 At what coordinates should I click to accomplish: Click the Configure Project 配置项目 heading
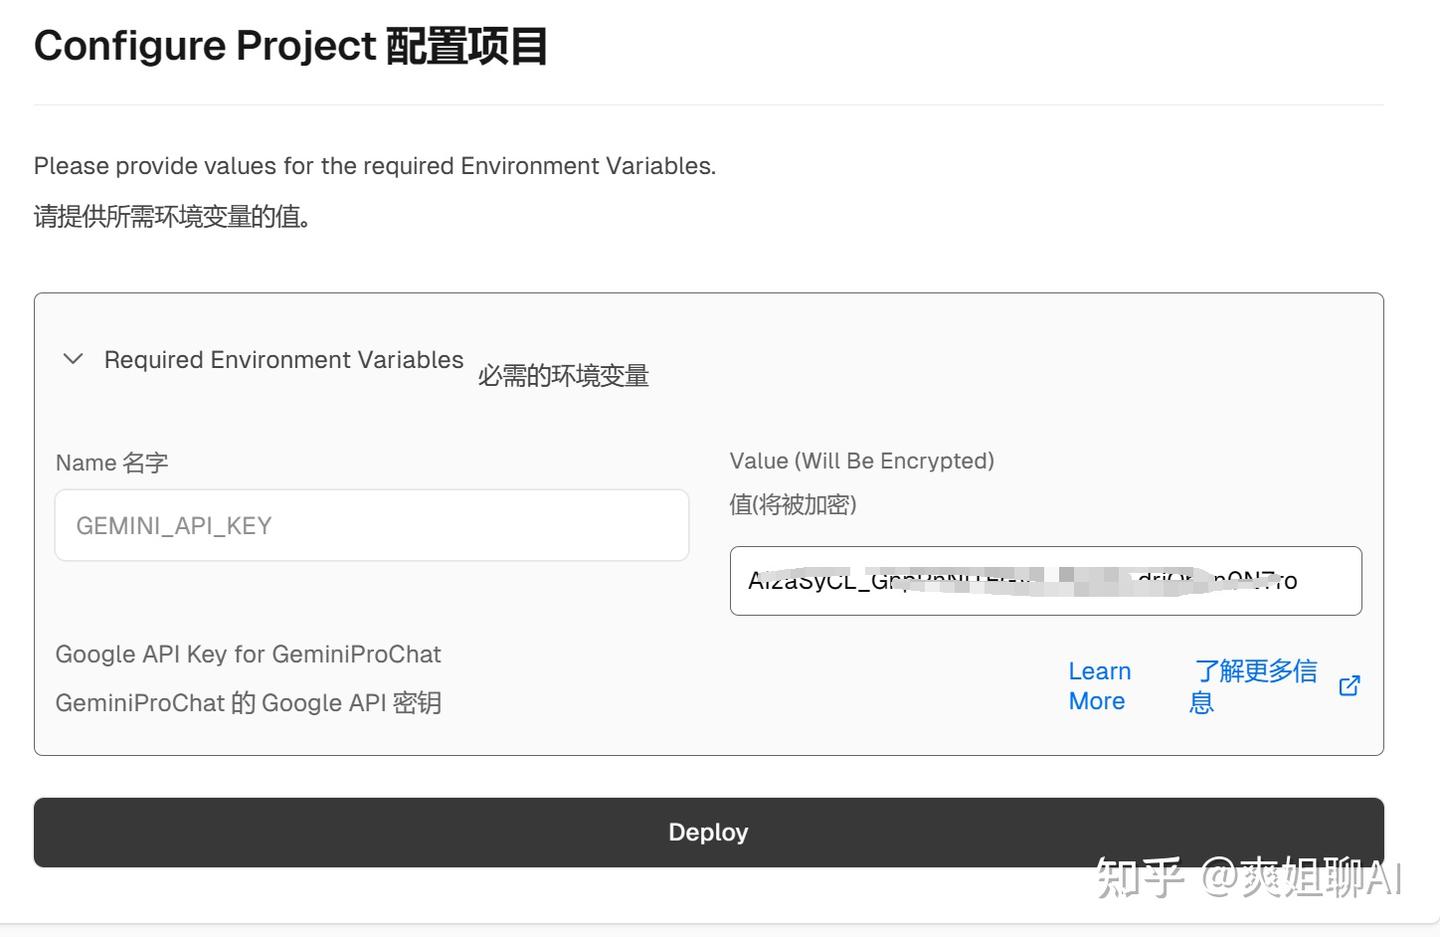[290, 44]
